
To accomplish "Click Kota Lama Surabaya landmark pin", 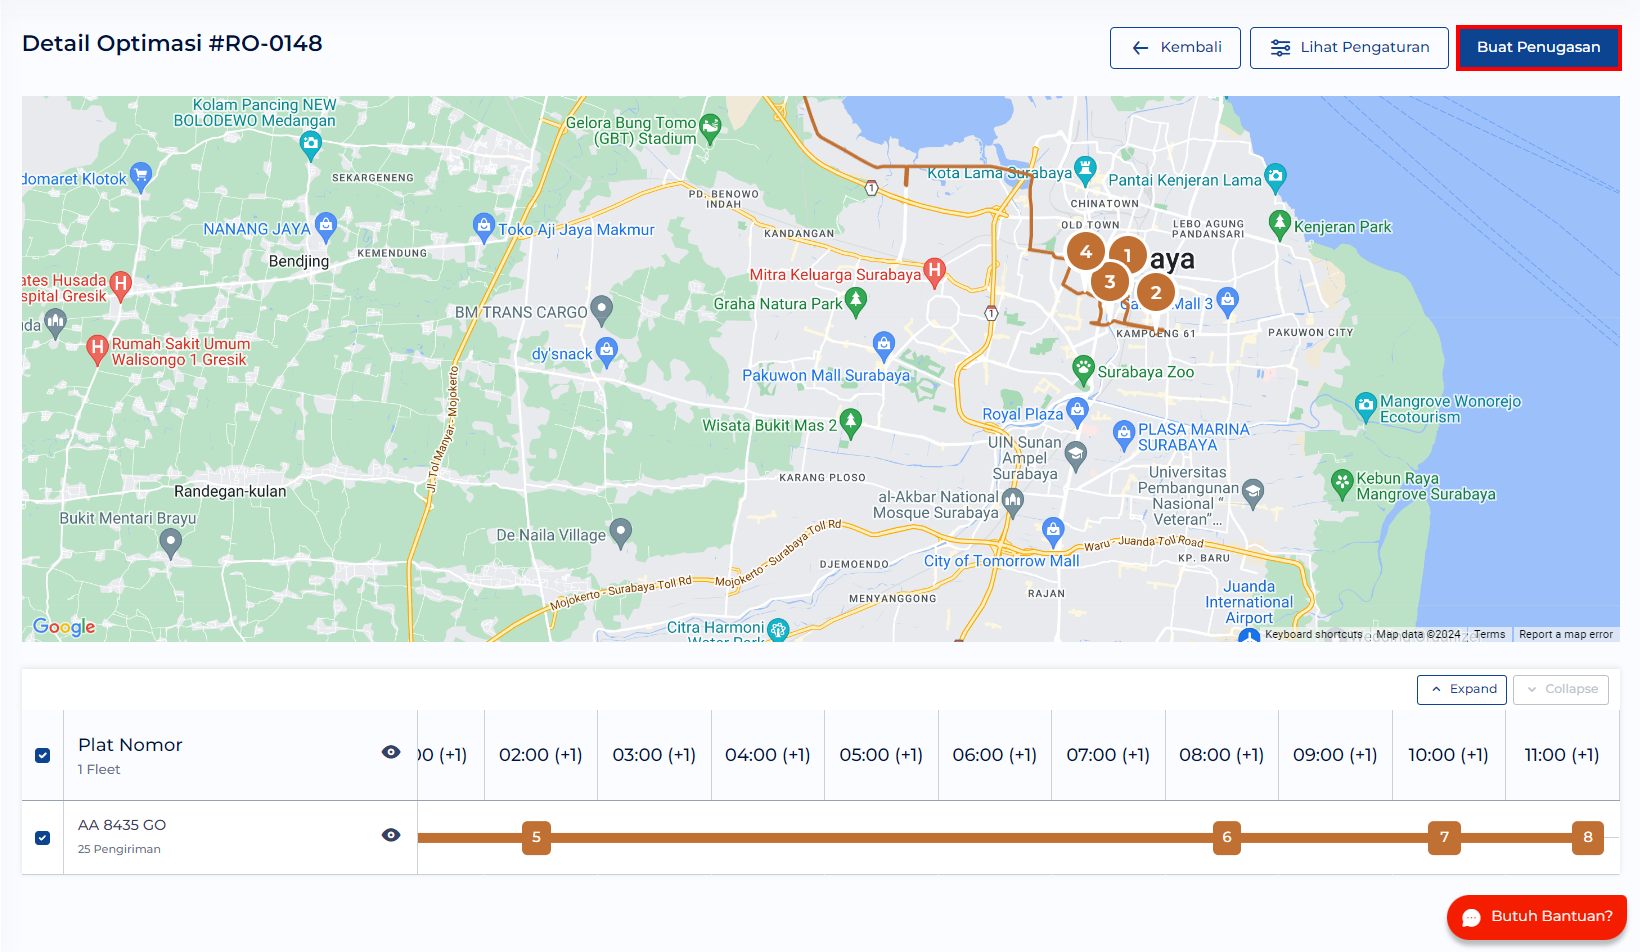I will click(x=1085, y=171).
